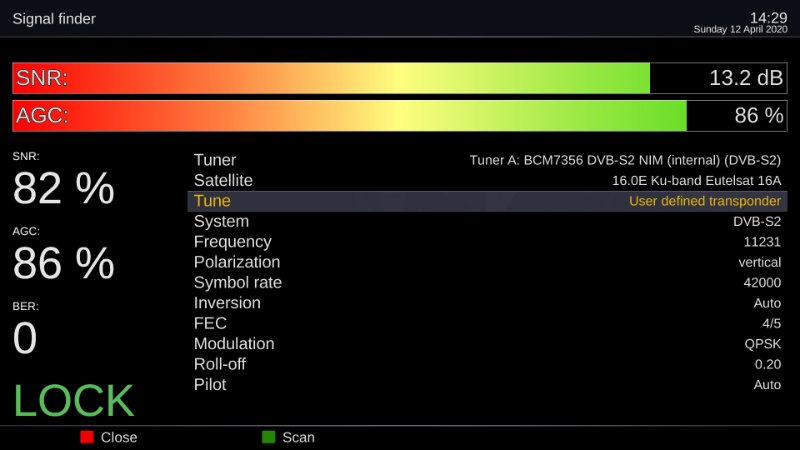This screenshot has width=800, height=450.
Task: Click the Scan label in footer
Action: (x=298, y=437)
